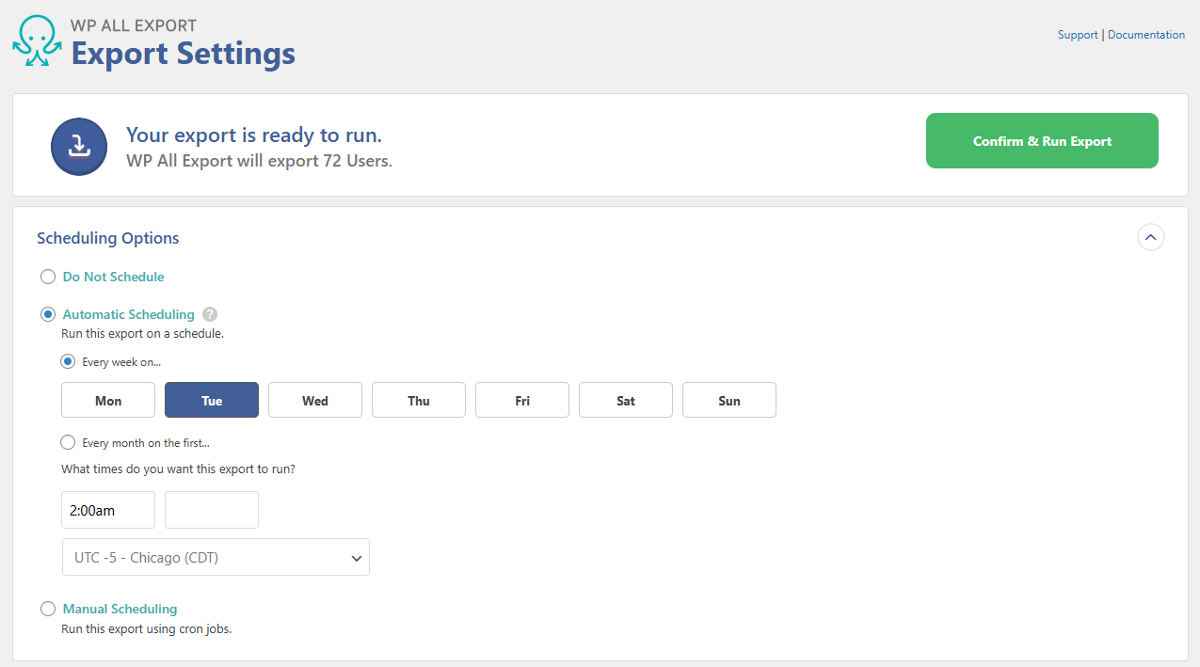Image resolution: width=1200 pixels, height=667 pixels.
Task: Toggle the Wed day button
Action: [x=315, y=400]
